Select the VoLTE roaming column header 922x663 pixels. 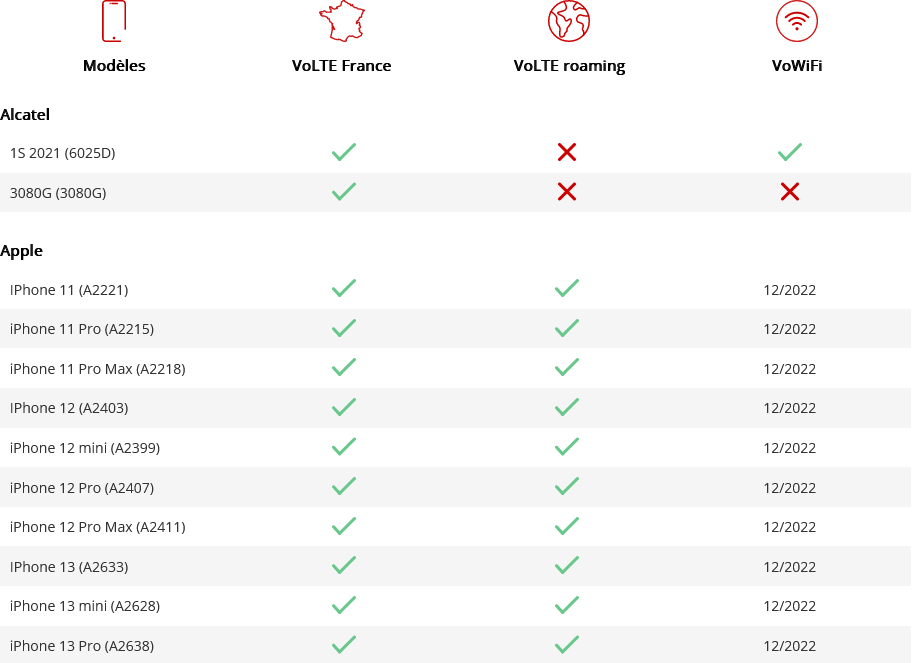tap(569, 66)
